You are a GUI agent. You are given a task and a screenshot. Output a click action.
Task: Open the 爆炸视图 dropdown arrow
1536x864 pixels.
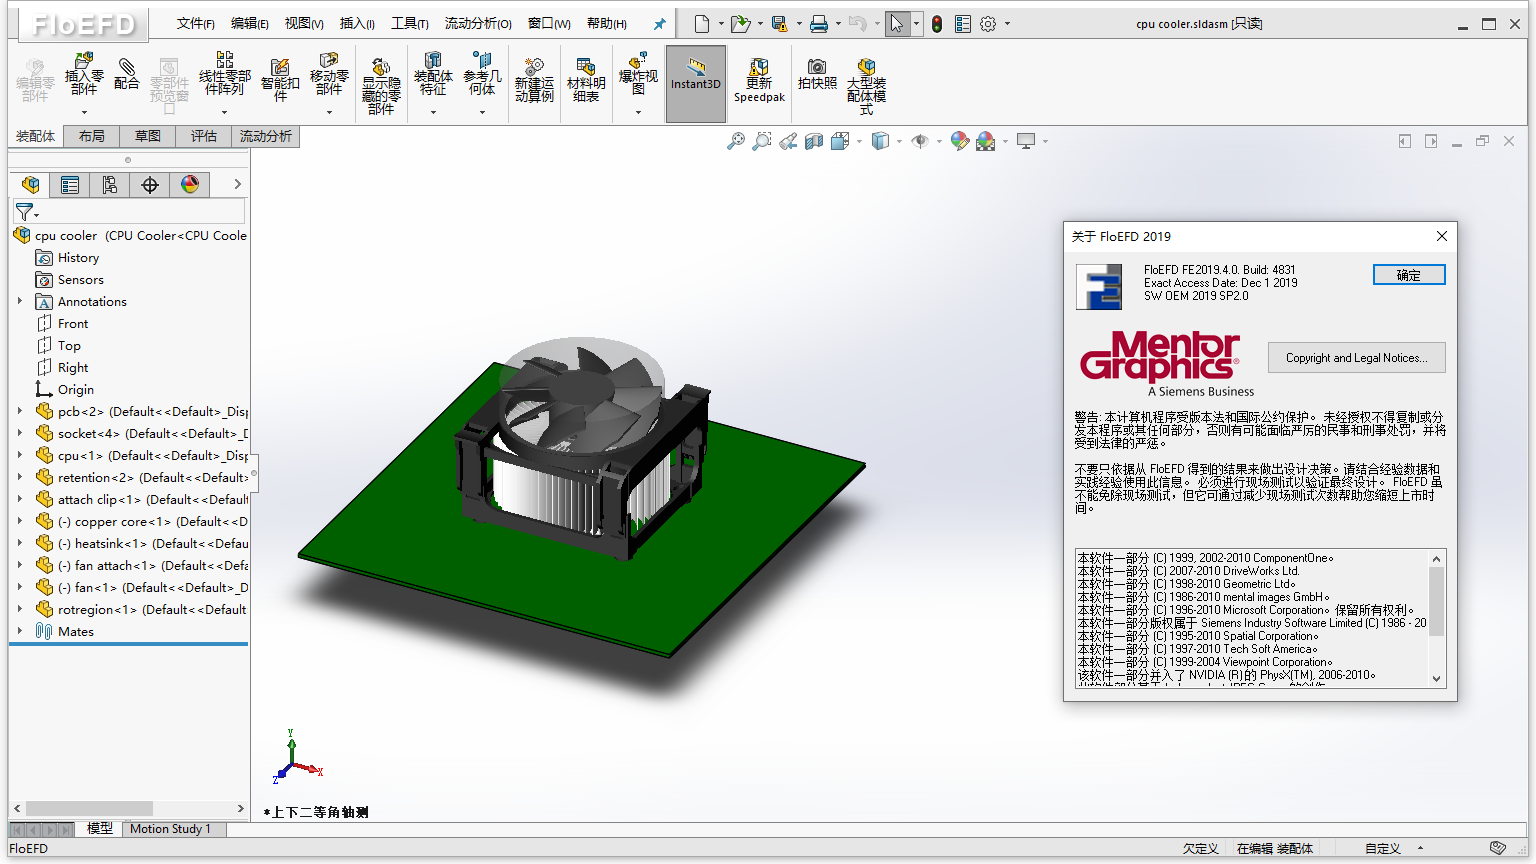coord(638,112)
